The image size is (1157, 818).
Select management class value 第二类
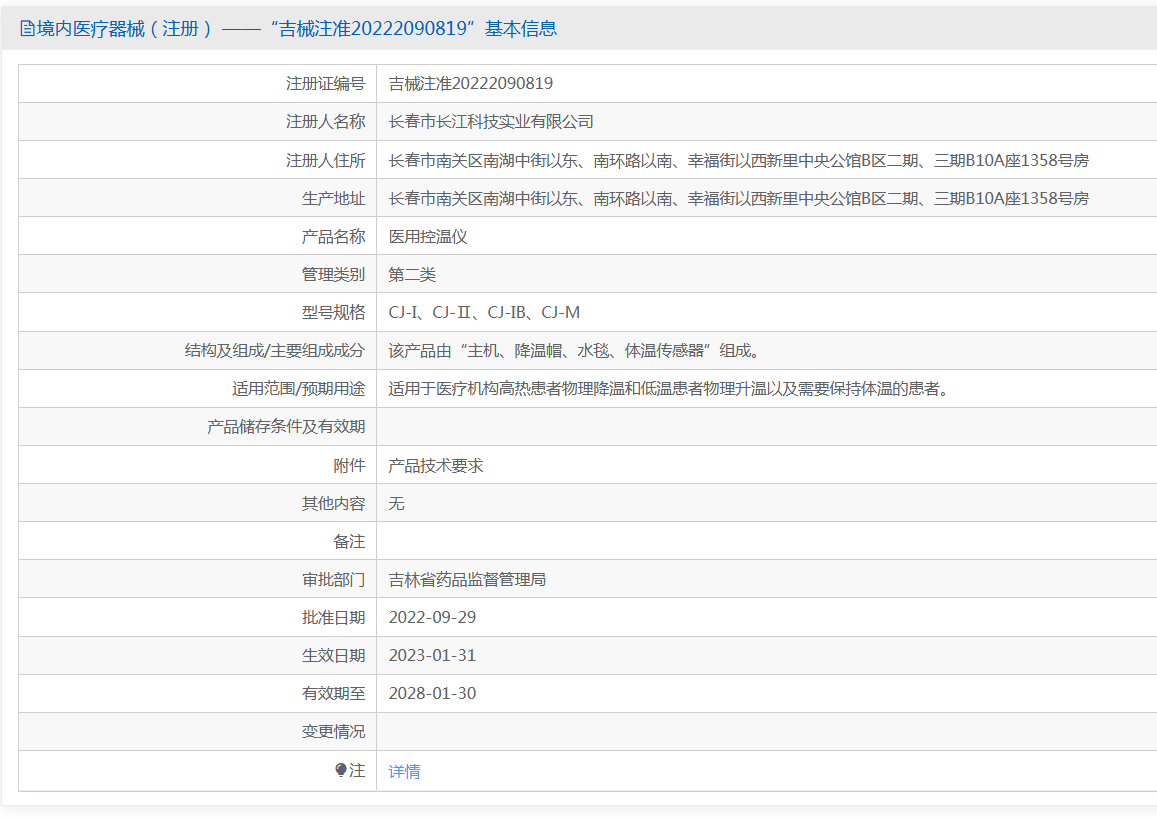click(412, 275)
